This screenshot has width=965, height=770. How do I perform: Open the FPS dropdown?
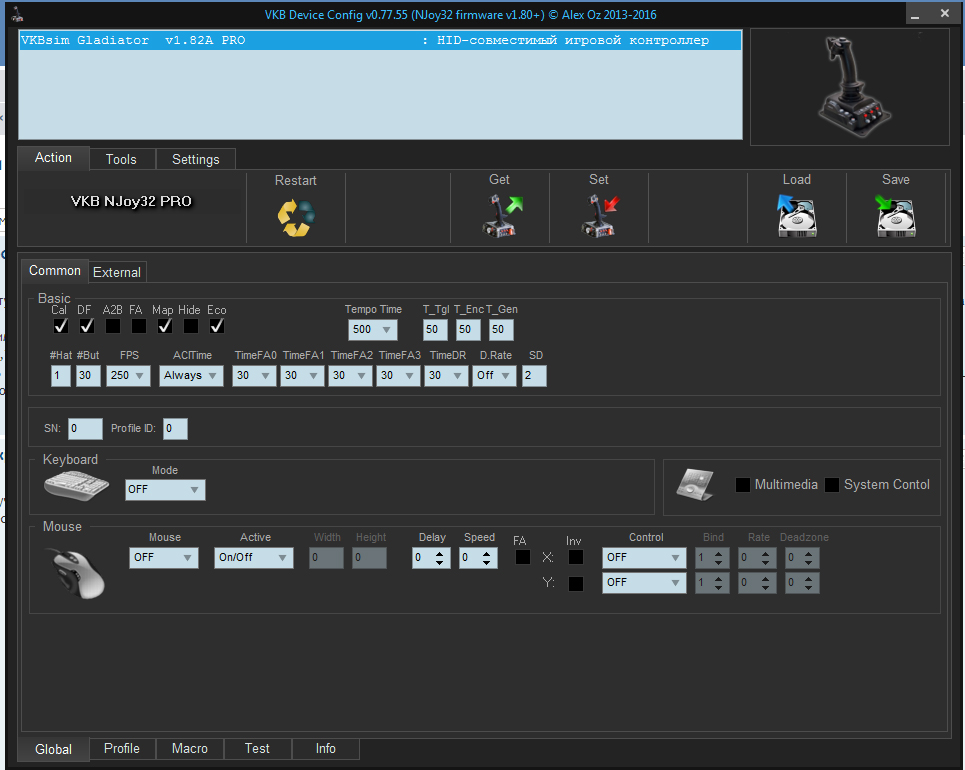point(128,375)
